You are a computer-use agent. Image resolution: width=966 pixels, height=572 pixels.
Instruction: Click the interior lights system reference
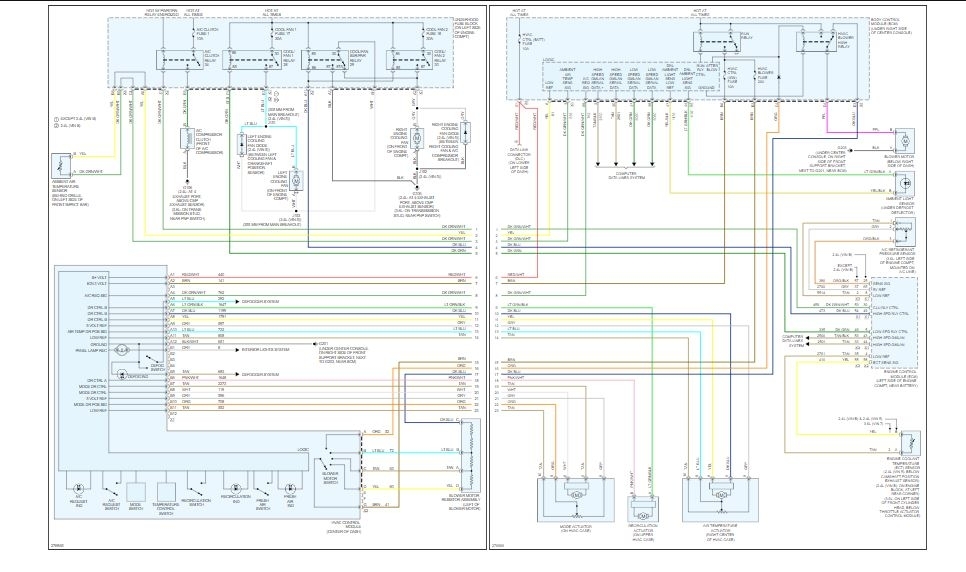[x=266, y=349]
